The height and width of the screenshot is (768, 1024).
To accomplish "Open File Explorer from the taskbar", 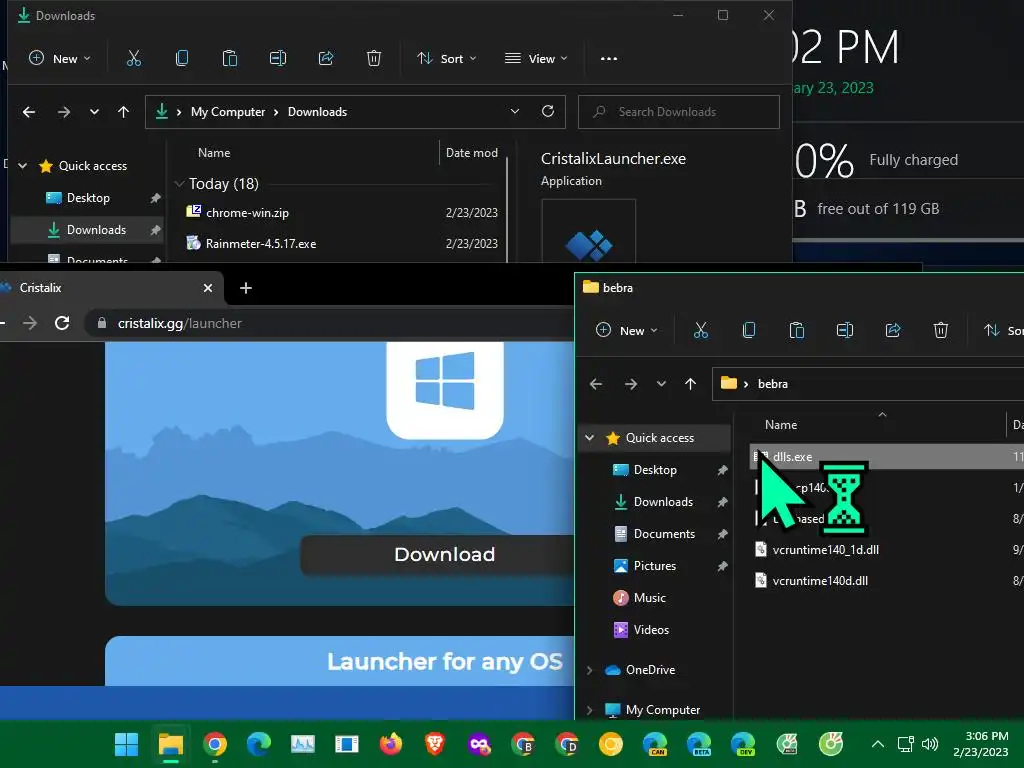I will click(170, 744).
